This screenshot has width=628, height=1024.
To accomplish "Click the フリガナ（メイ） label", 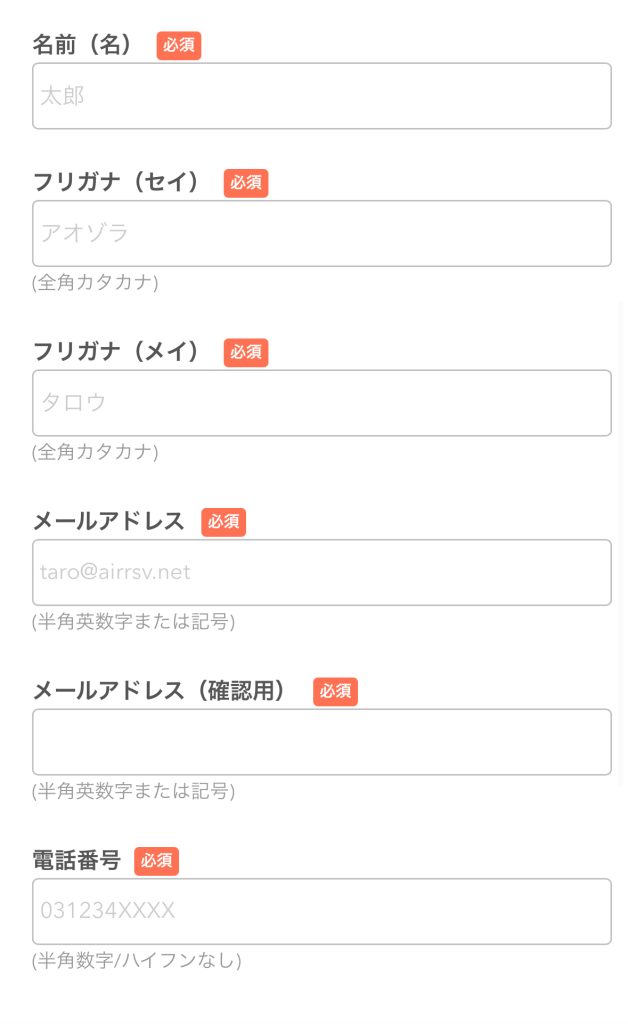I will pyautogui.click(x=117, y=352).
